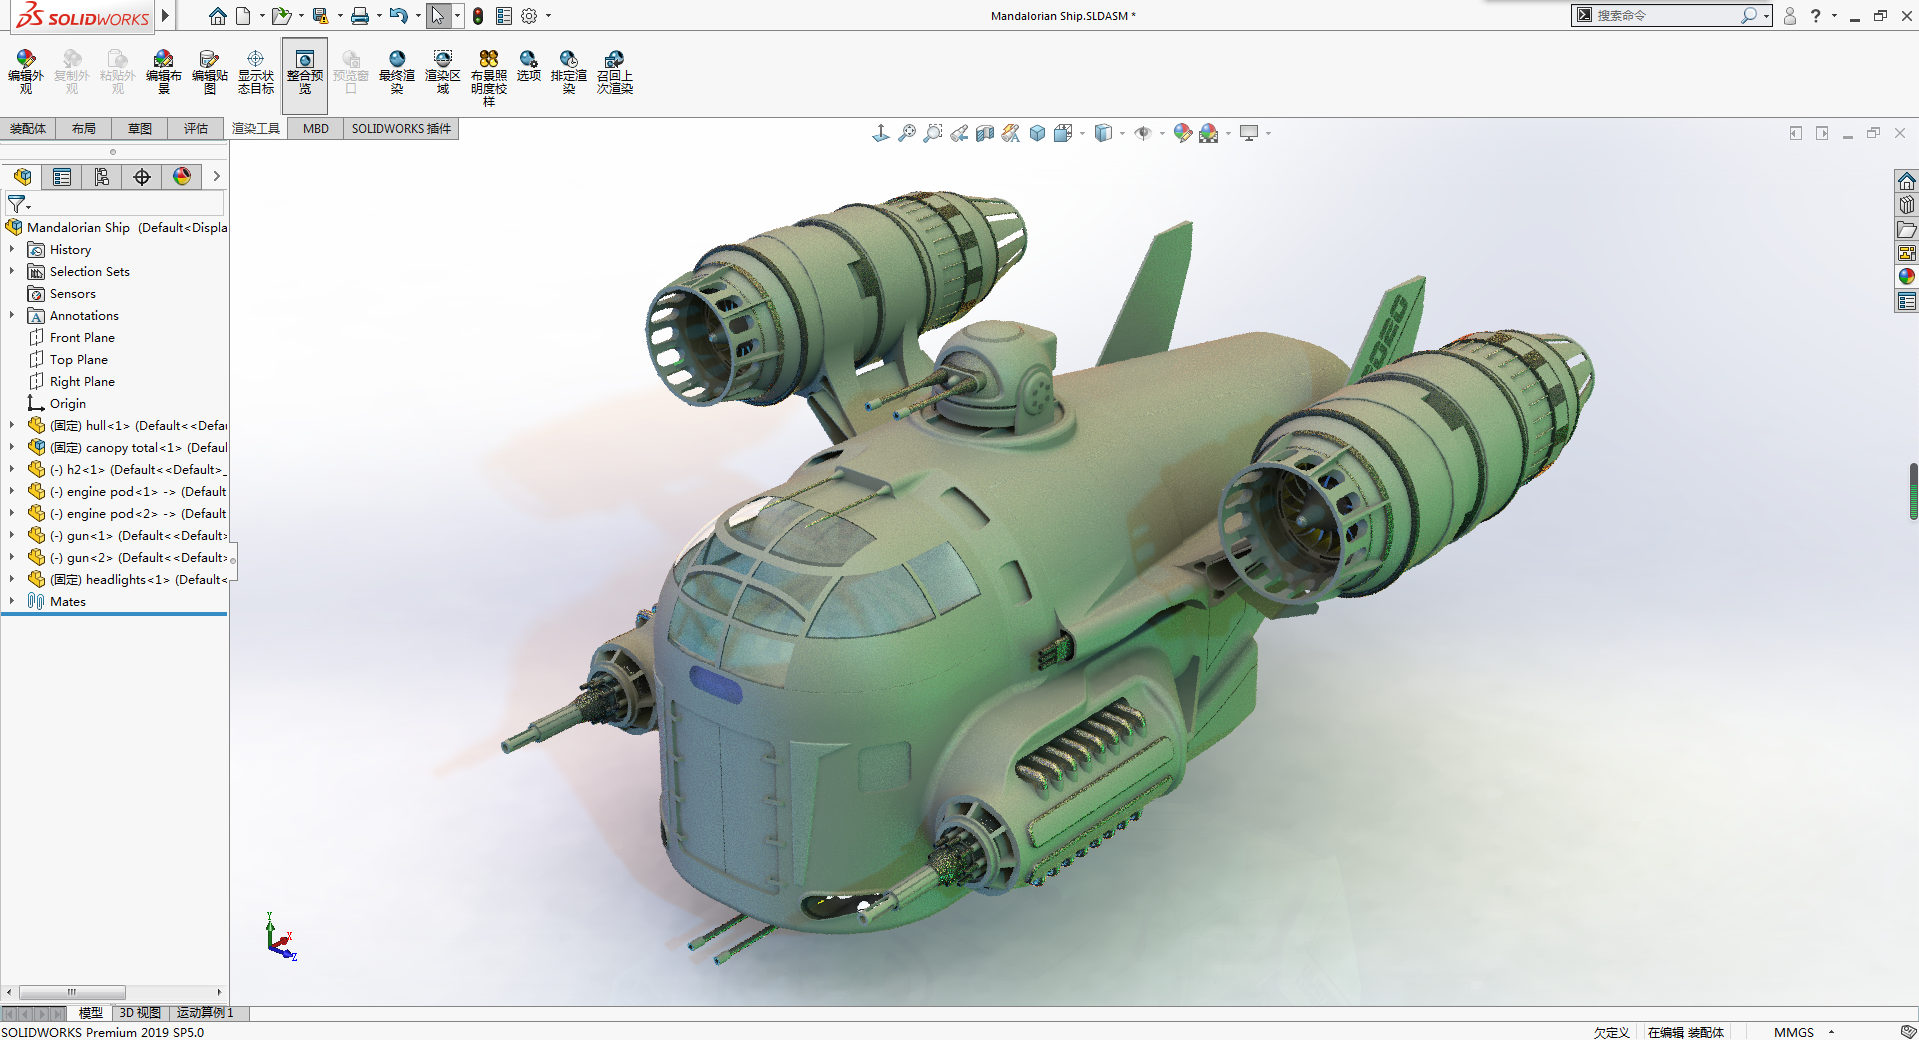This screenshot has width=1919, height=1040.
Task: Click the Dynamic Annotation Views icon
Action: [1011, 133]
